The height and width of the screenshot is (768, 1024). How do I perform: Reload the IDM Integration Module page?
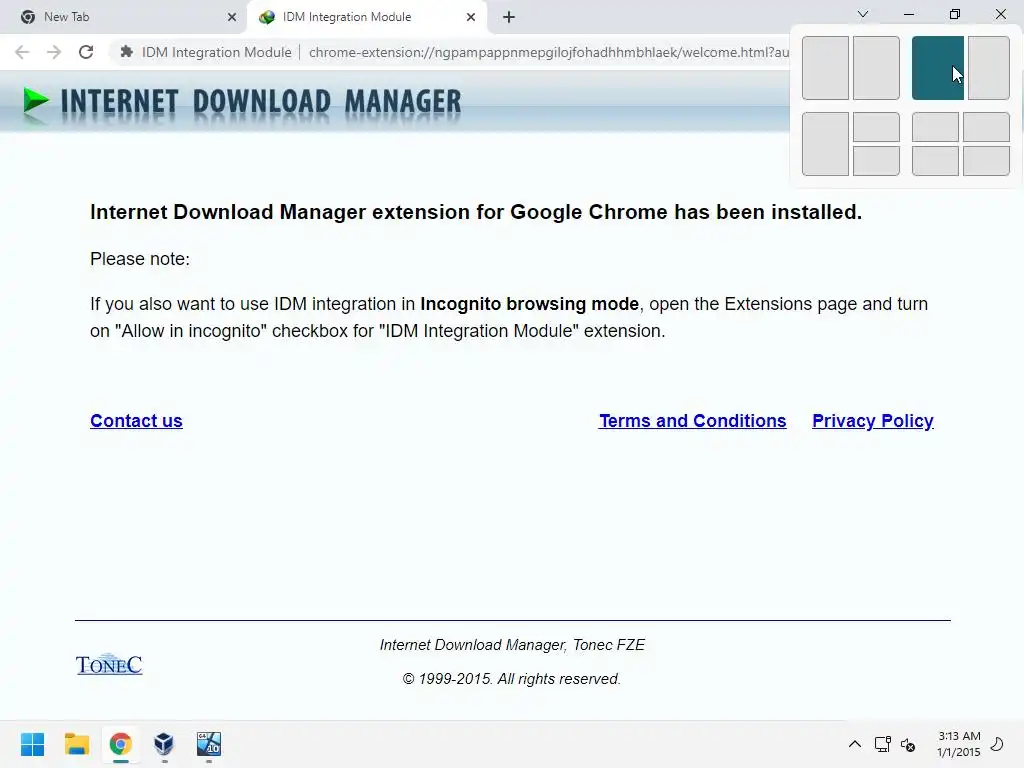tap(86, 52)
